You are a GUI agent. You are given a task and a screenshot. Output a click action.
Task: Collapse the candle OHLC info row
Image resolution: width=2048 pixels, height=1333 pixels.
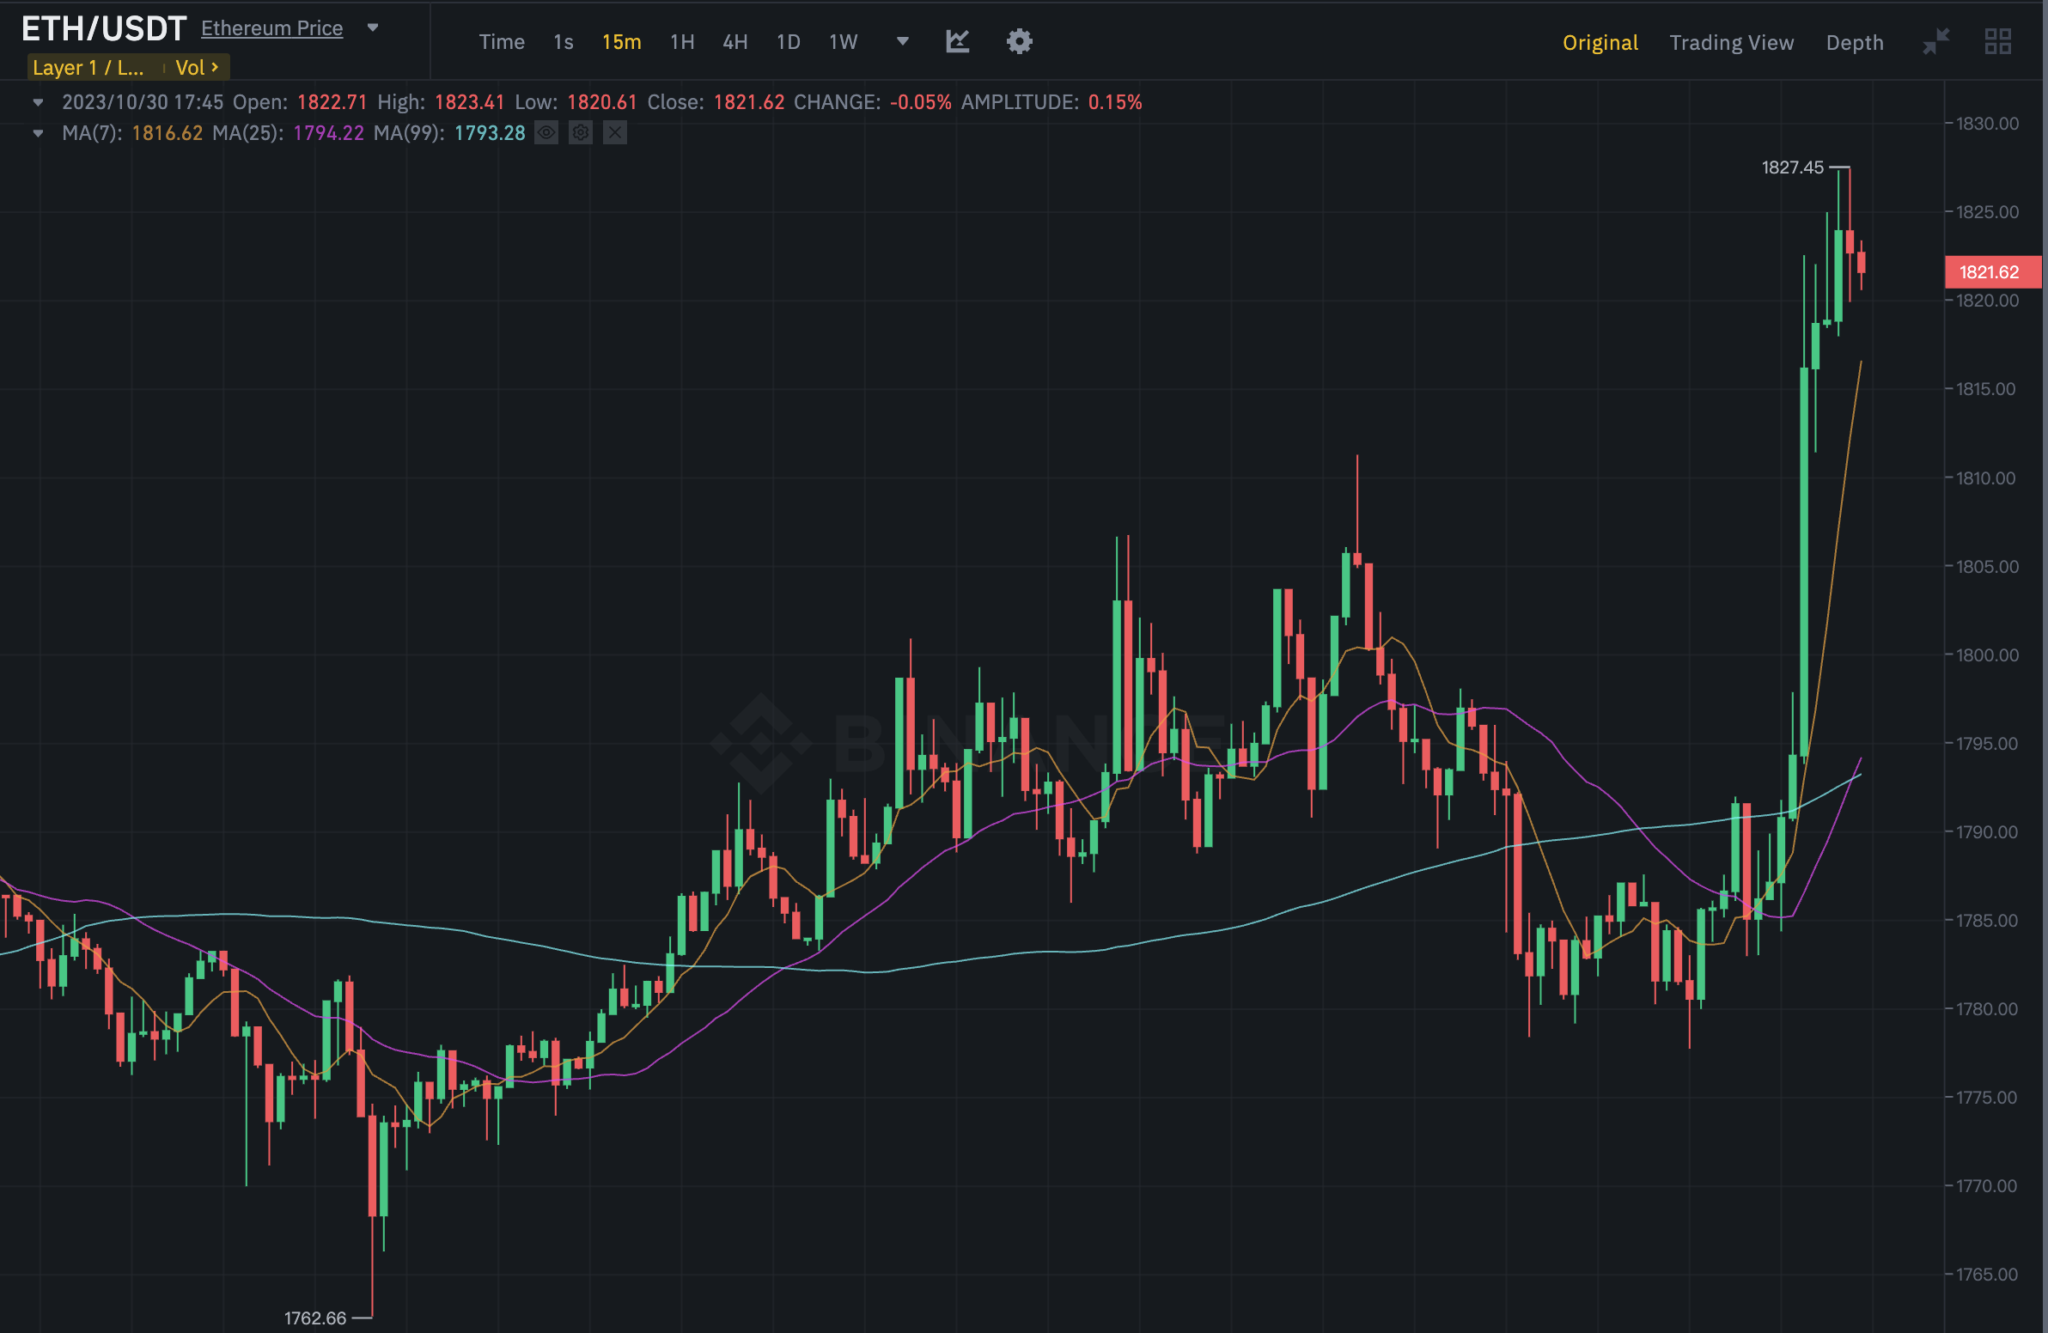[38, 102]
